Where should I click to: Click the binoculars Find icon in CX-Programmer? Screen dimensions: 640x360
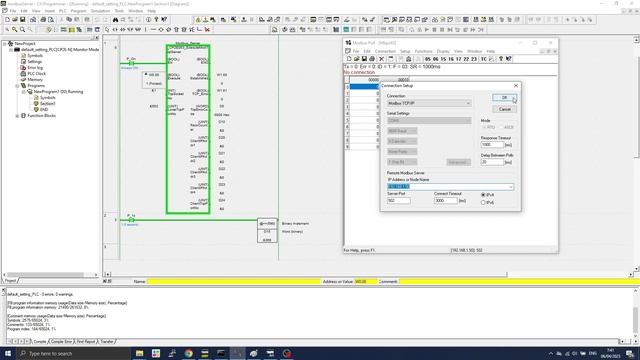(116, 20)
